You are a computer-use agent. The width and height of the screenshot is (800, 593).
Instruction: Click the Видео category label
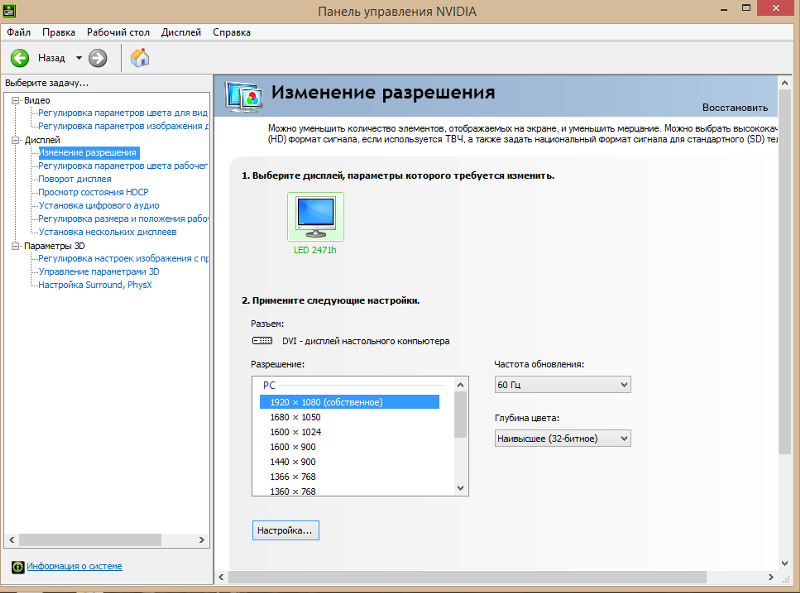[x=37, y=101]
